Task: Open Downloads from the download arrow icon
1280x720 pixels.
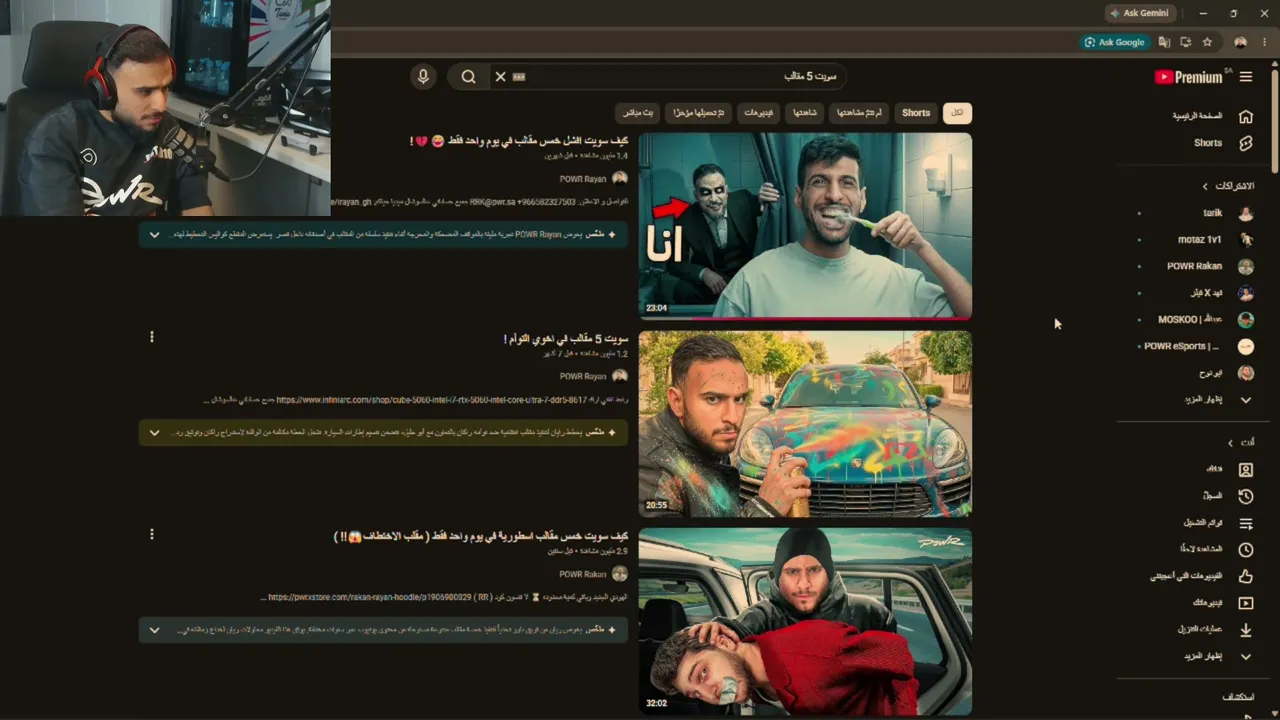Action: pos(1246,630)
